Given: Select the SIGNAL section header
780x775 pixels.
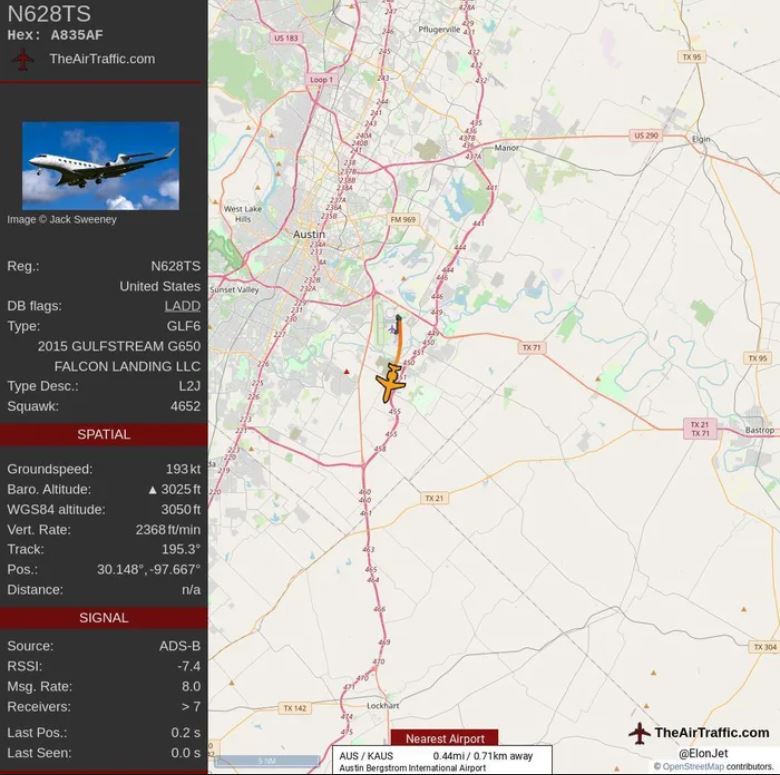Looking at the screenshot, I should [103, 618].
